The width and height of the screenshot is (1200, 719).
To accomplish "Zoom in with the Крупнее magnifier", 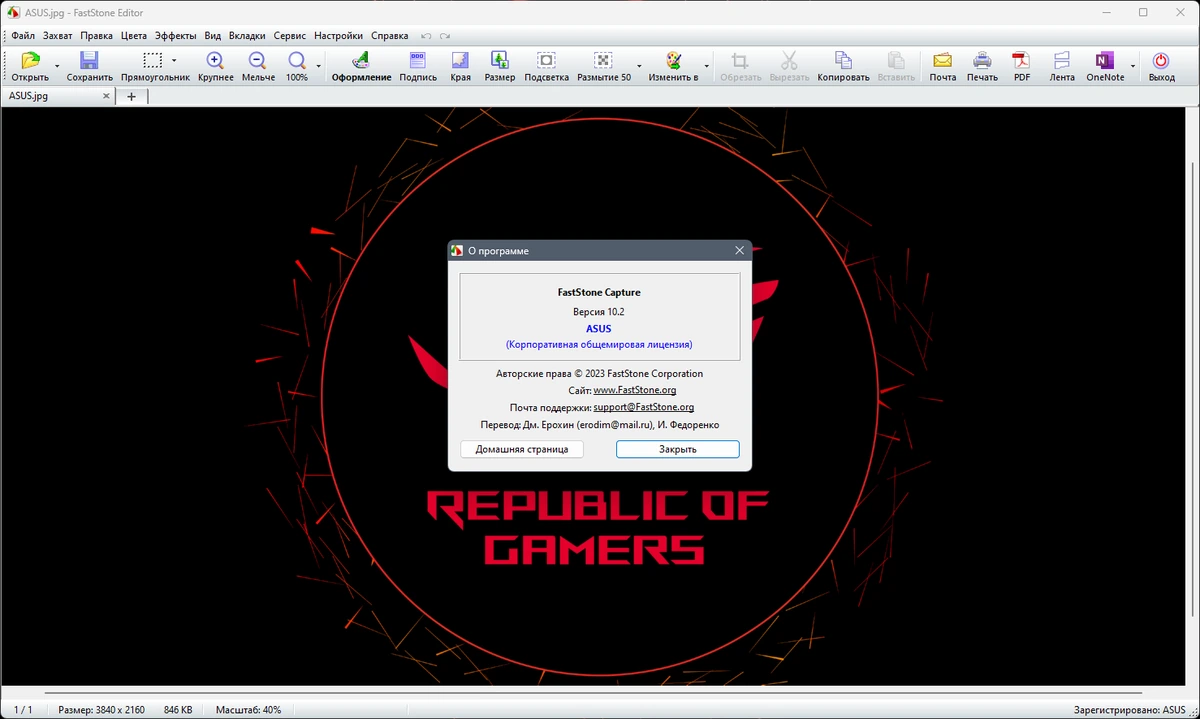I will [x=215, y=60].
